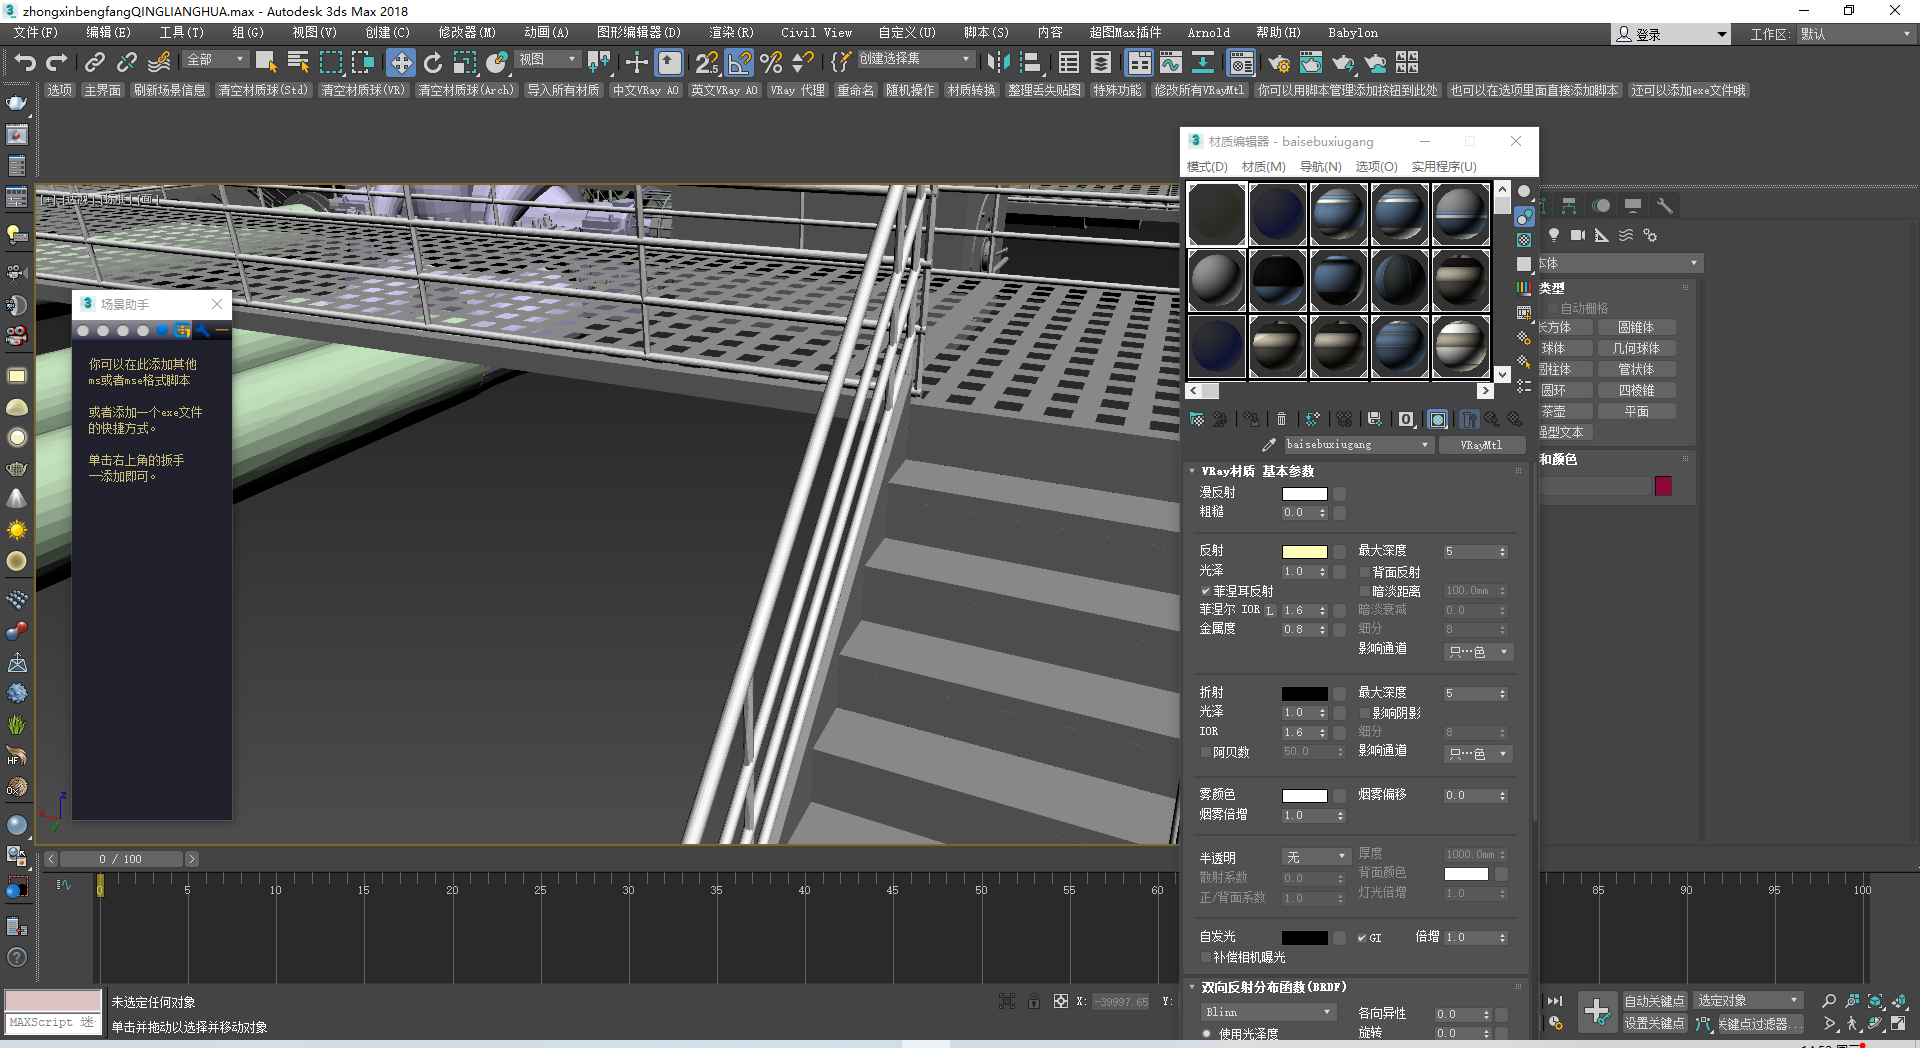Pick material from object eyedropper

(1269, 445)
